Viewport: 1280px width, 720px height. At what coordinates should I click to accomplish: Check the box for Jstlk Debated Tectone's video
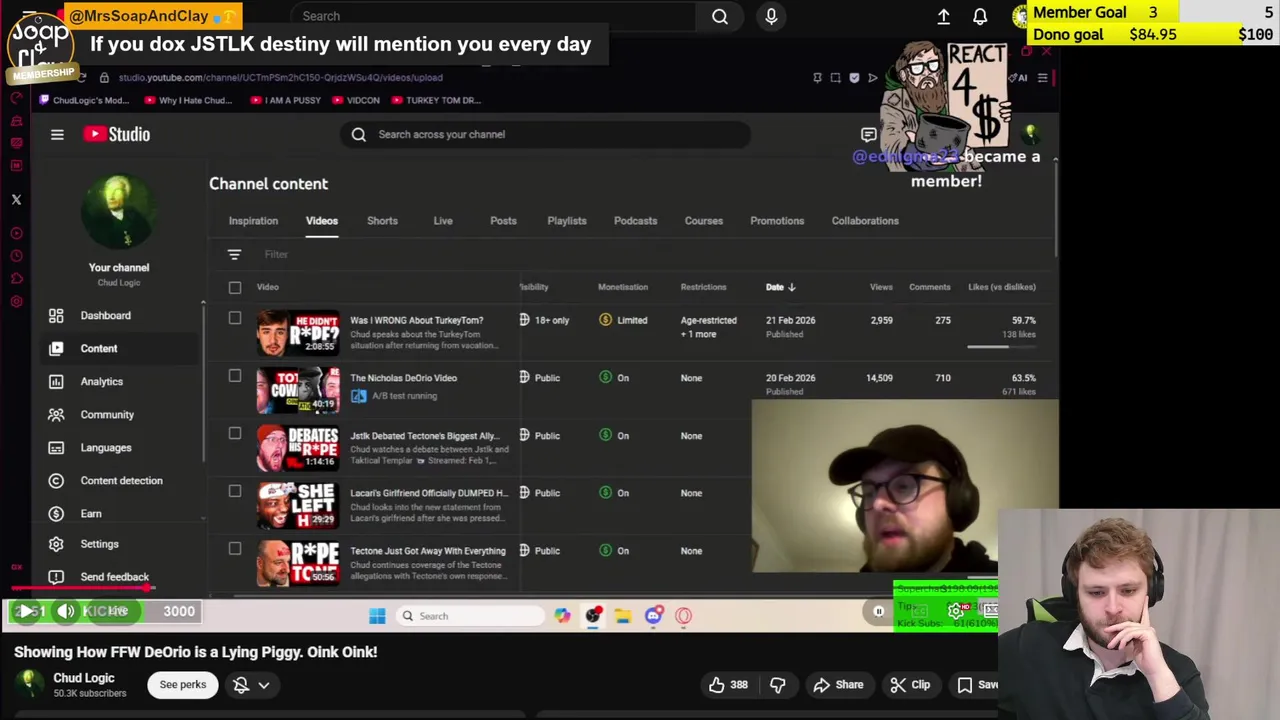(235, 433)
